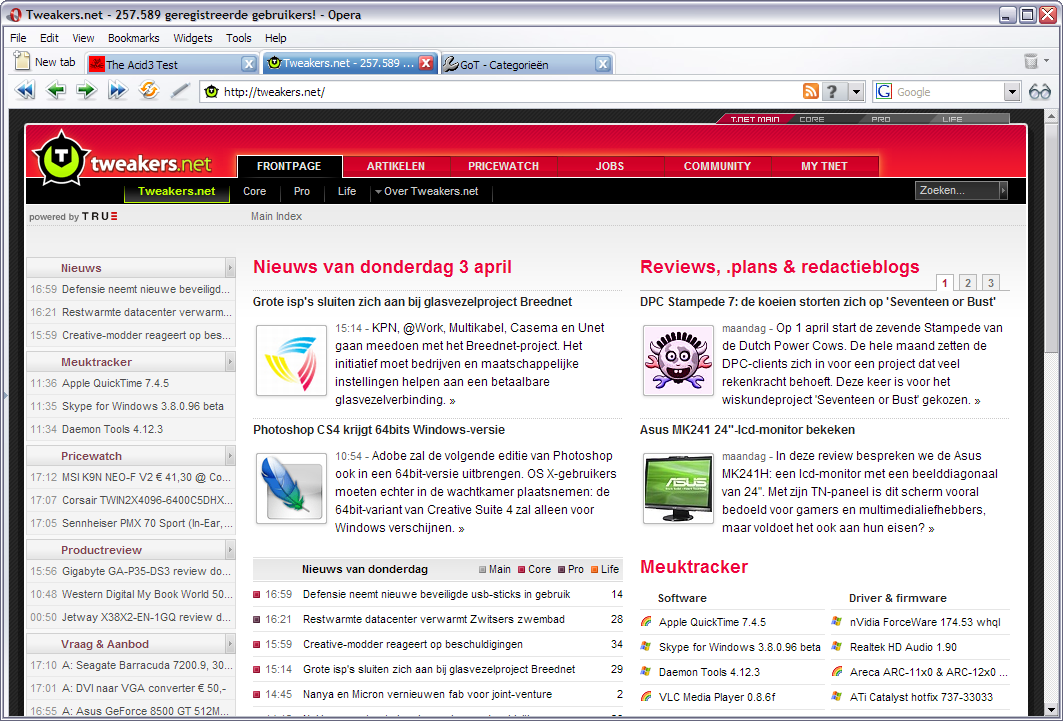Open Defensie usb-sticks news row at 16:59
Screen dimensions: 1063x721
(437, 594)
